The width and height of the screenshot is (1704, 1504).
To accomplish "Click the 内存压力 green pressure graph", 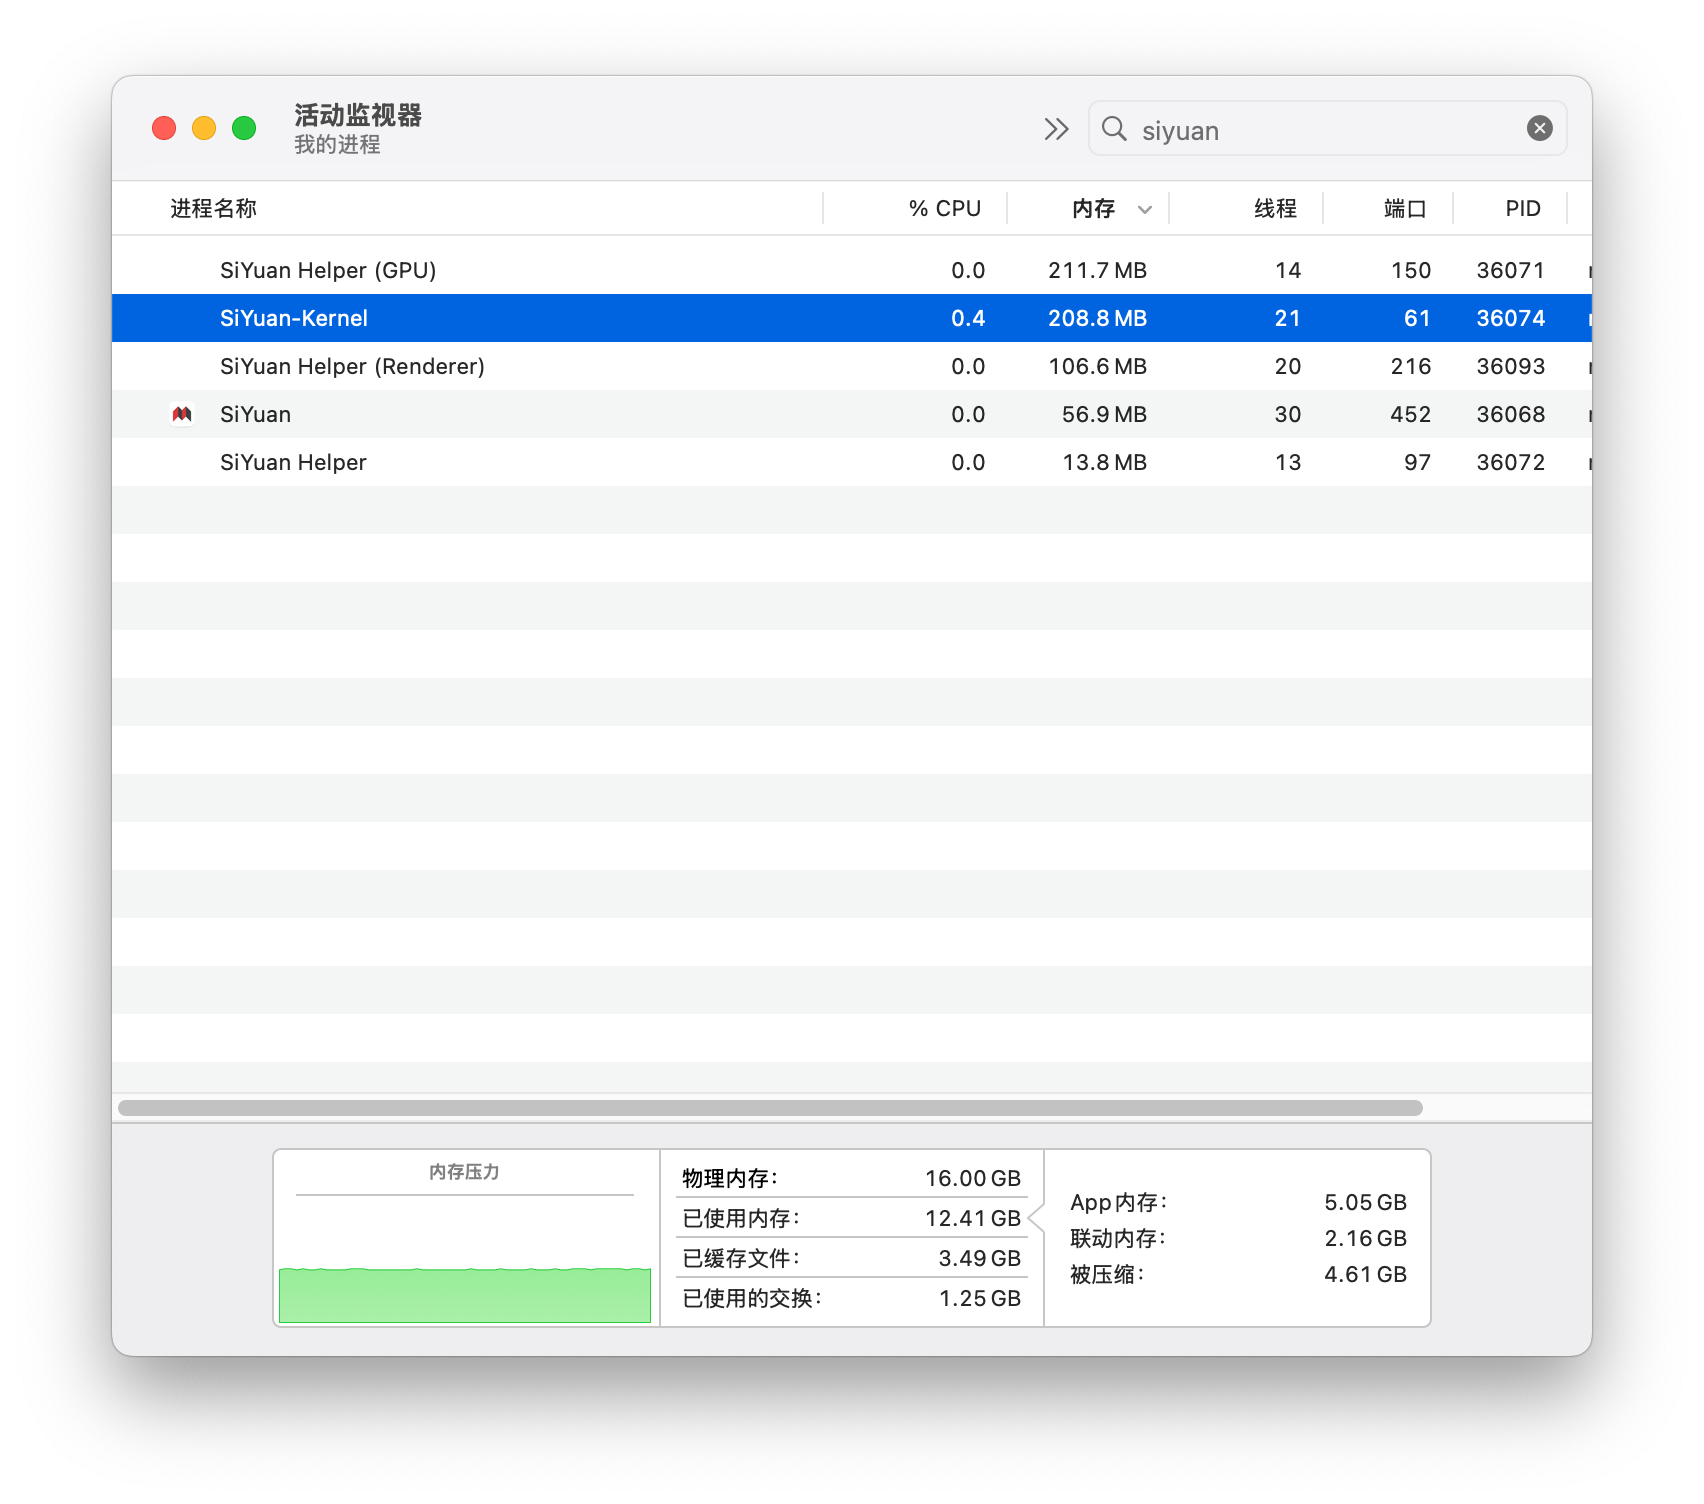I will click(465, 1294).
